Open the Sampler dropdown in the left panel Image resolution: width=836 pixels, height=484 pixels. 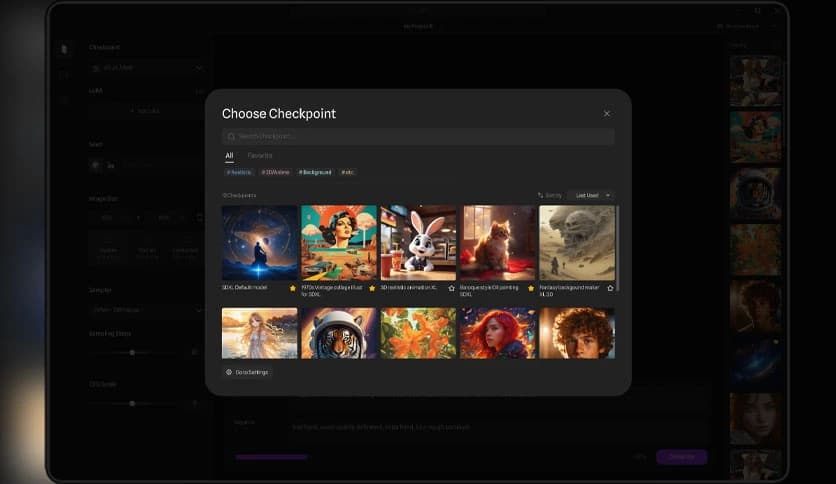pos(147,309)
